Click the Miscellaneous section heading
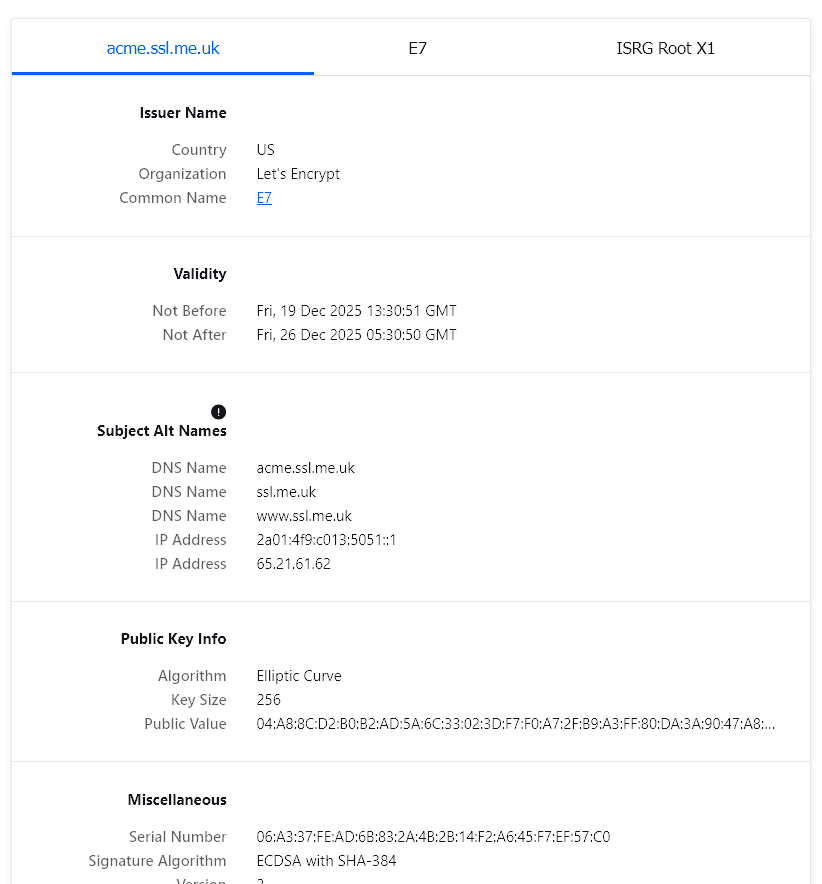Viewport: 822px width, 884px height. coord(177,800)
